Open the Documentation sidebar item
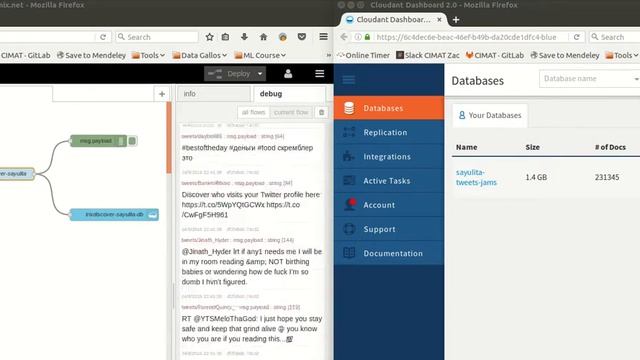Image resolution: width=640 pixels, height=360 pixels. [x=389, y=253]
